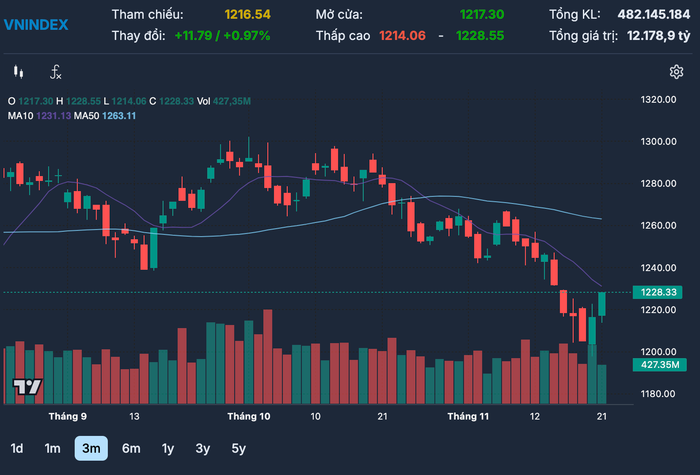
Task: Show the 5y range
Action: [x=238, y=448]
